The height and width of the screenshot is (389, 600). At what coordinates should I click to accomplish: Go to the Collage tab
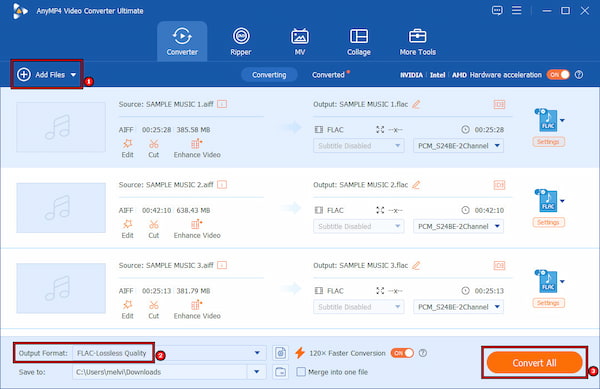(x=359, y=41)
